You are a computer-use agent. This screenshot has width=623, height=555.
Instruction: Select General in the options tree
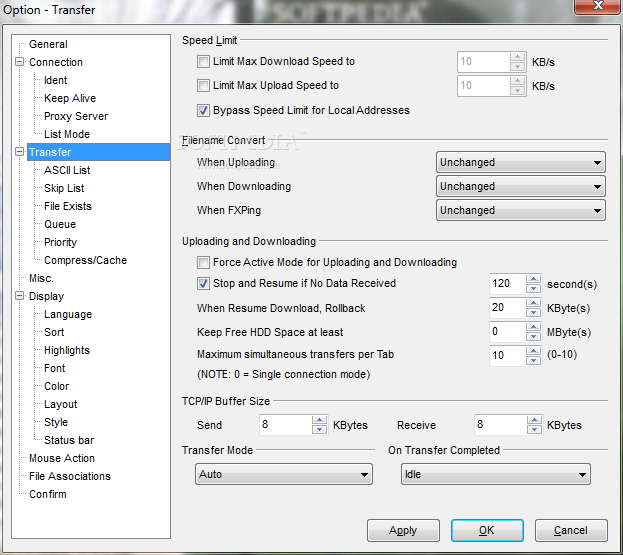click(x=48, y=44)
